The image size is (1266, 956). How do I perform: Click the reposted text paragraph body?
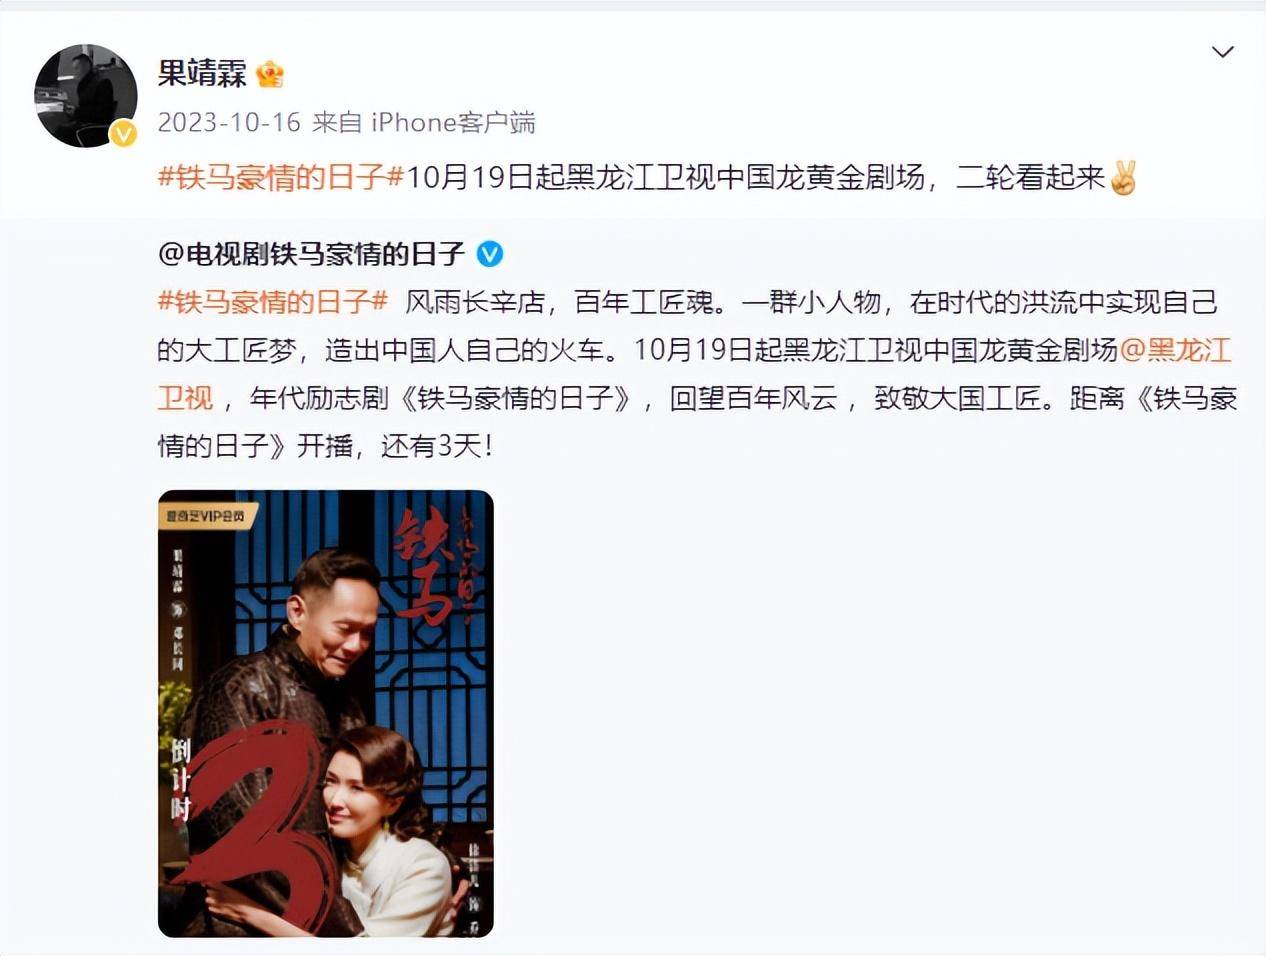[x=697, y=374]
